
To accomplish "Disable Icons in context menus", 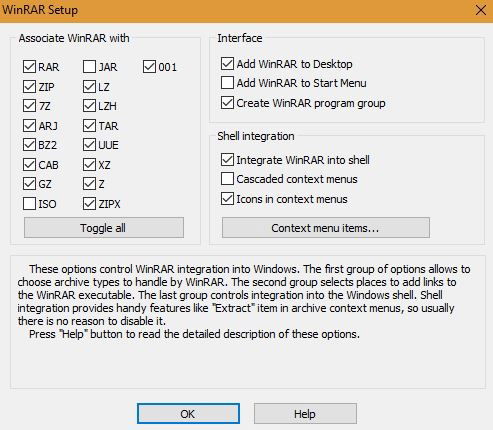I will [x=227, y=199].
